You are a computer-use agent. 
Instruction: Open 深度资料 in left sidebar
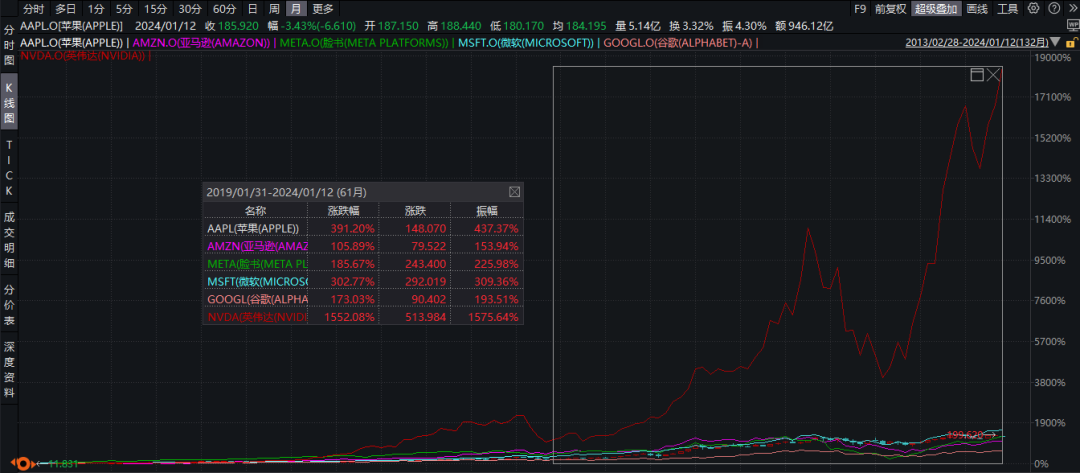pyautogui.click(x=9, y=369)
